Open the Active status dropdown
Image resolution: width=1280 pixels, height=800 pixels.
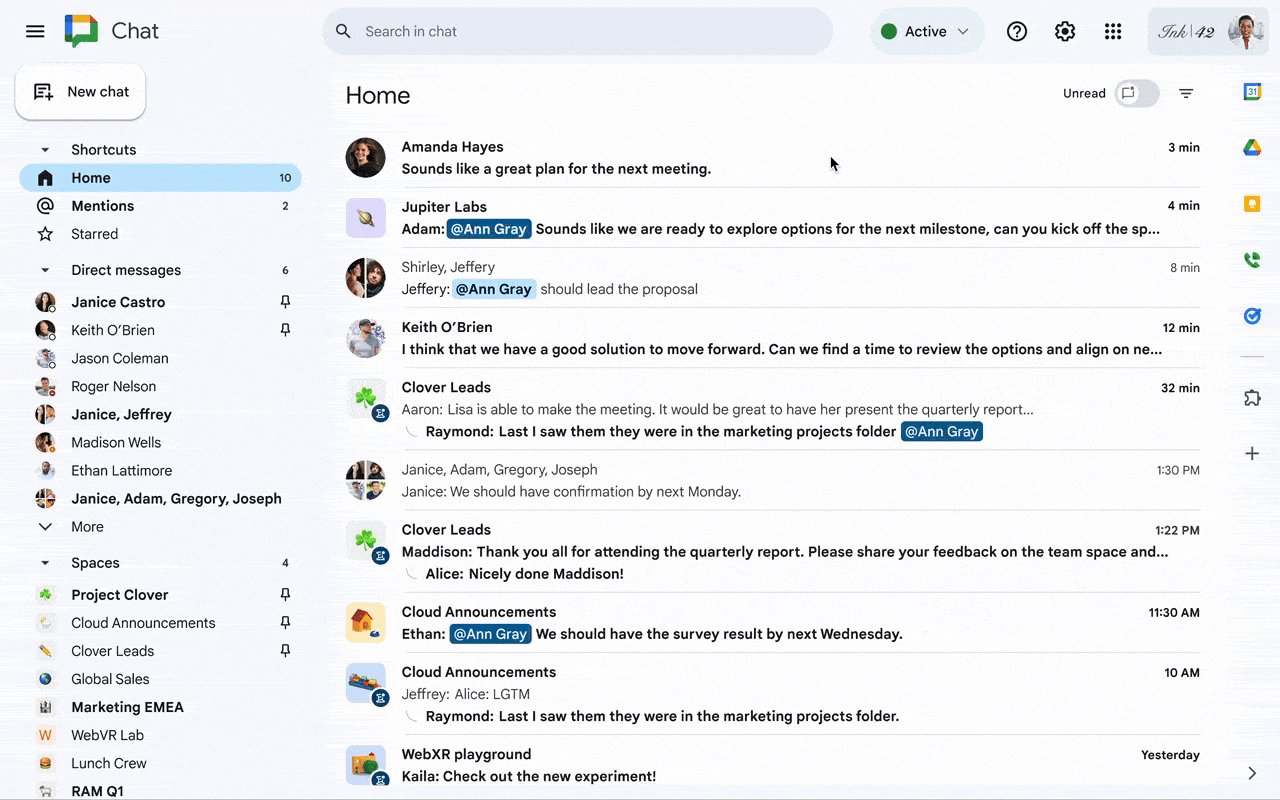[926, 31]
